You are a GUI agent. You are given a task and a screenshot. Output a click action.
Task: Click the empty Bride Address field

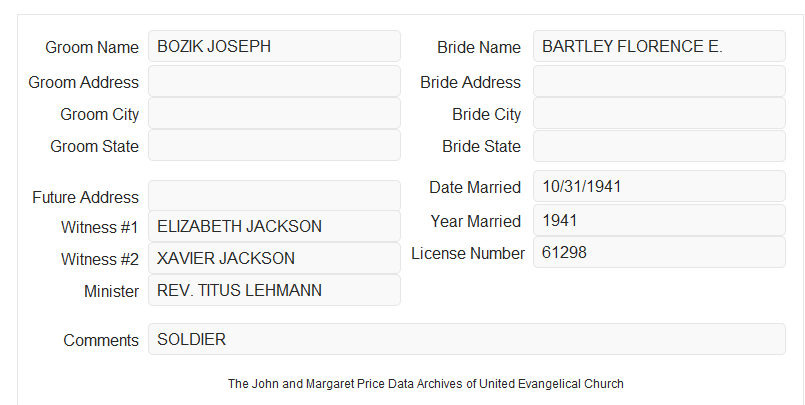pyautogui.click(x=659, y=81)
